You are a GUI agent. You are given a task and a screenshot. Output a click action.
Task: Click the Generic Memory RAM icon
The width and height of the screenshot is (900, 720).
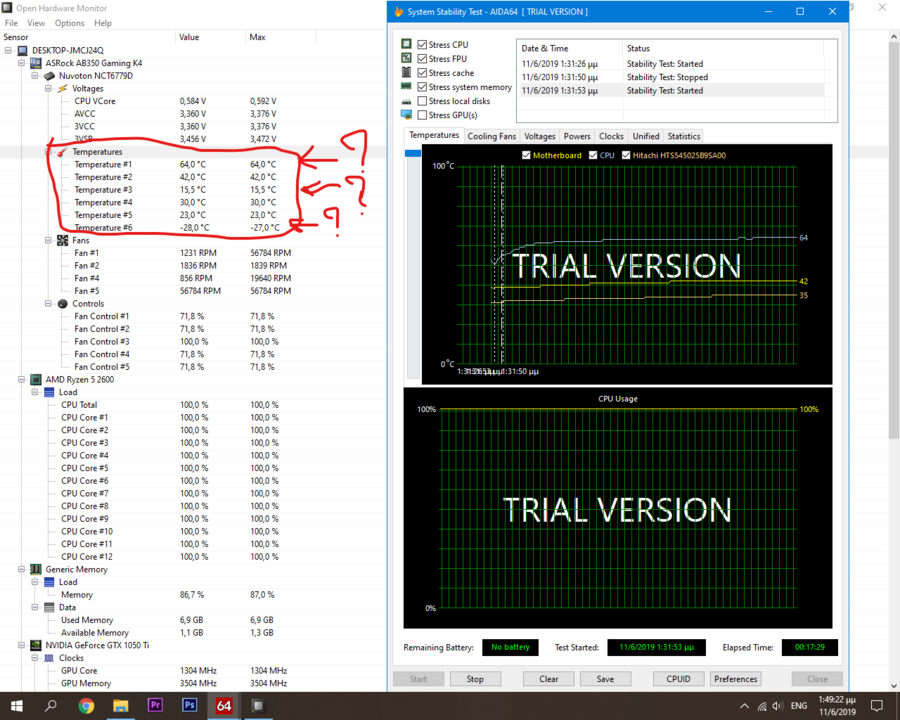coord(36,570)
